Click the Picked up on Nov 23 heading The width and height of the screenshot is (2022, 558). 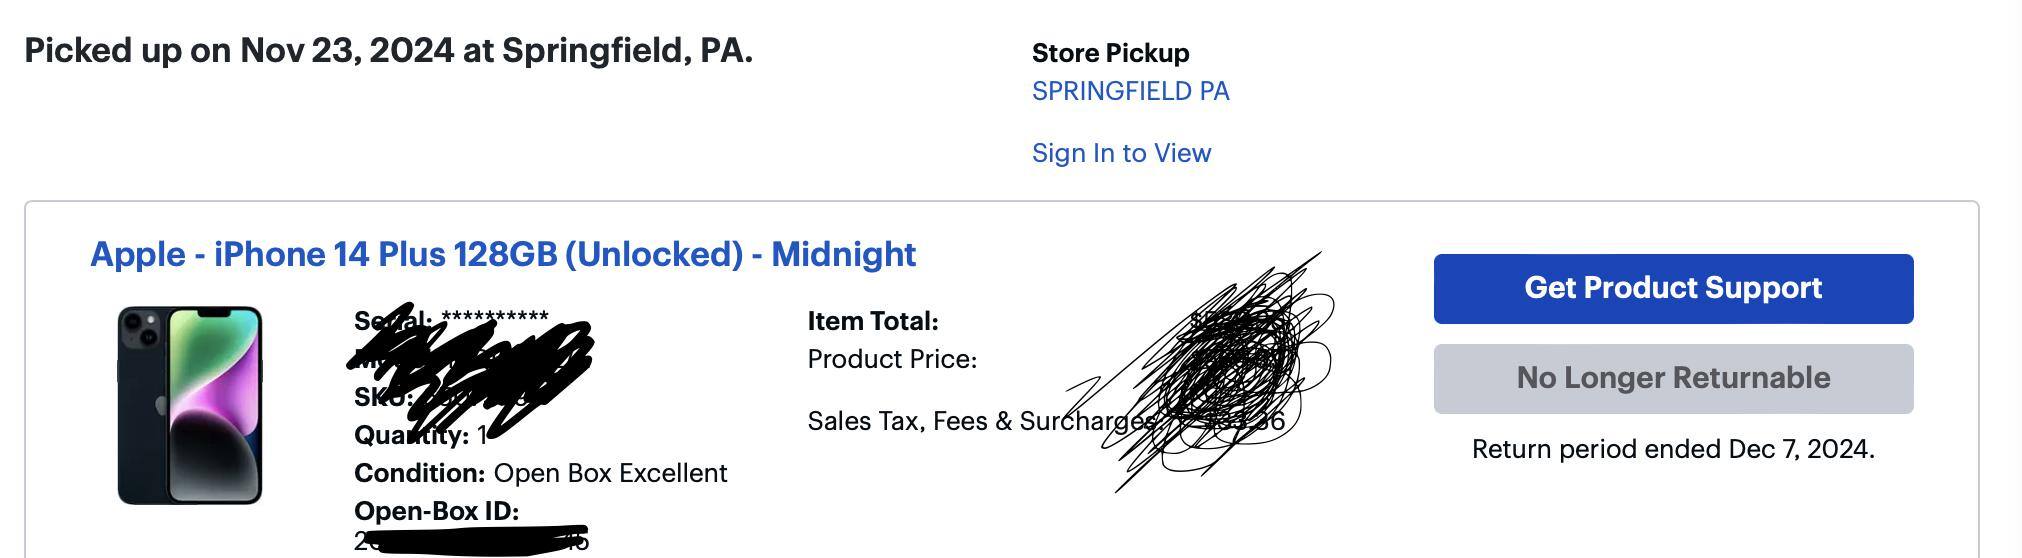[388, 50]
